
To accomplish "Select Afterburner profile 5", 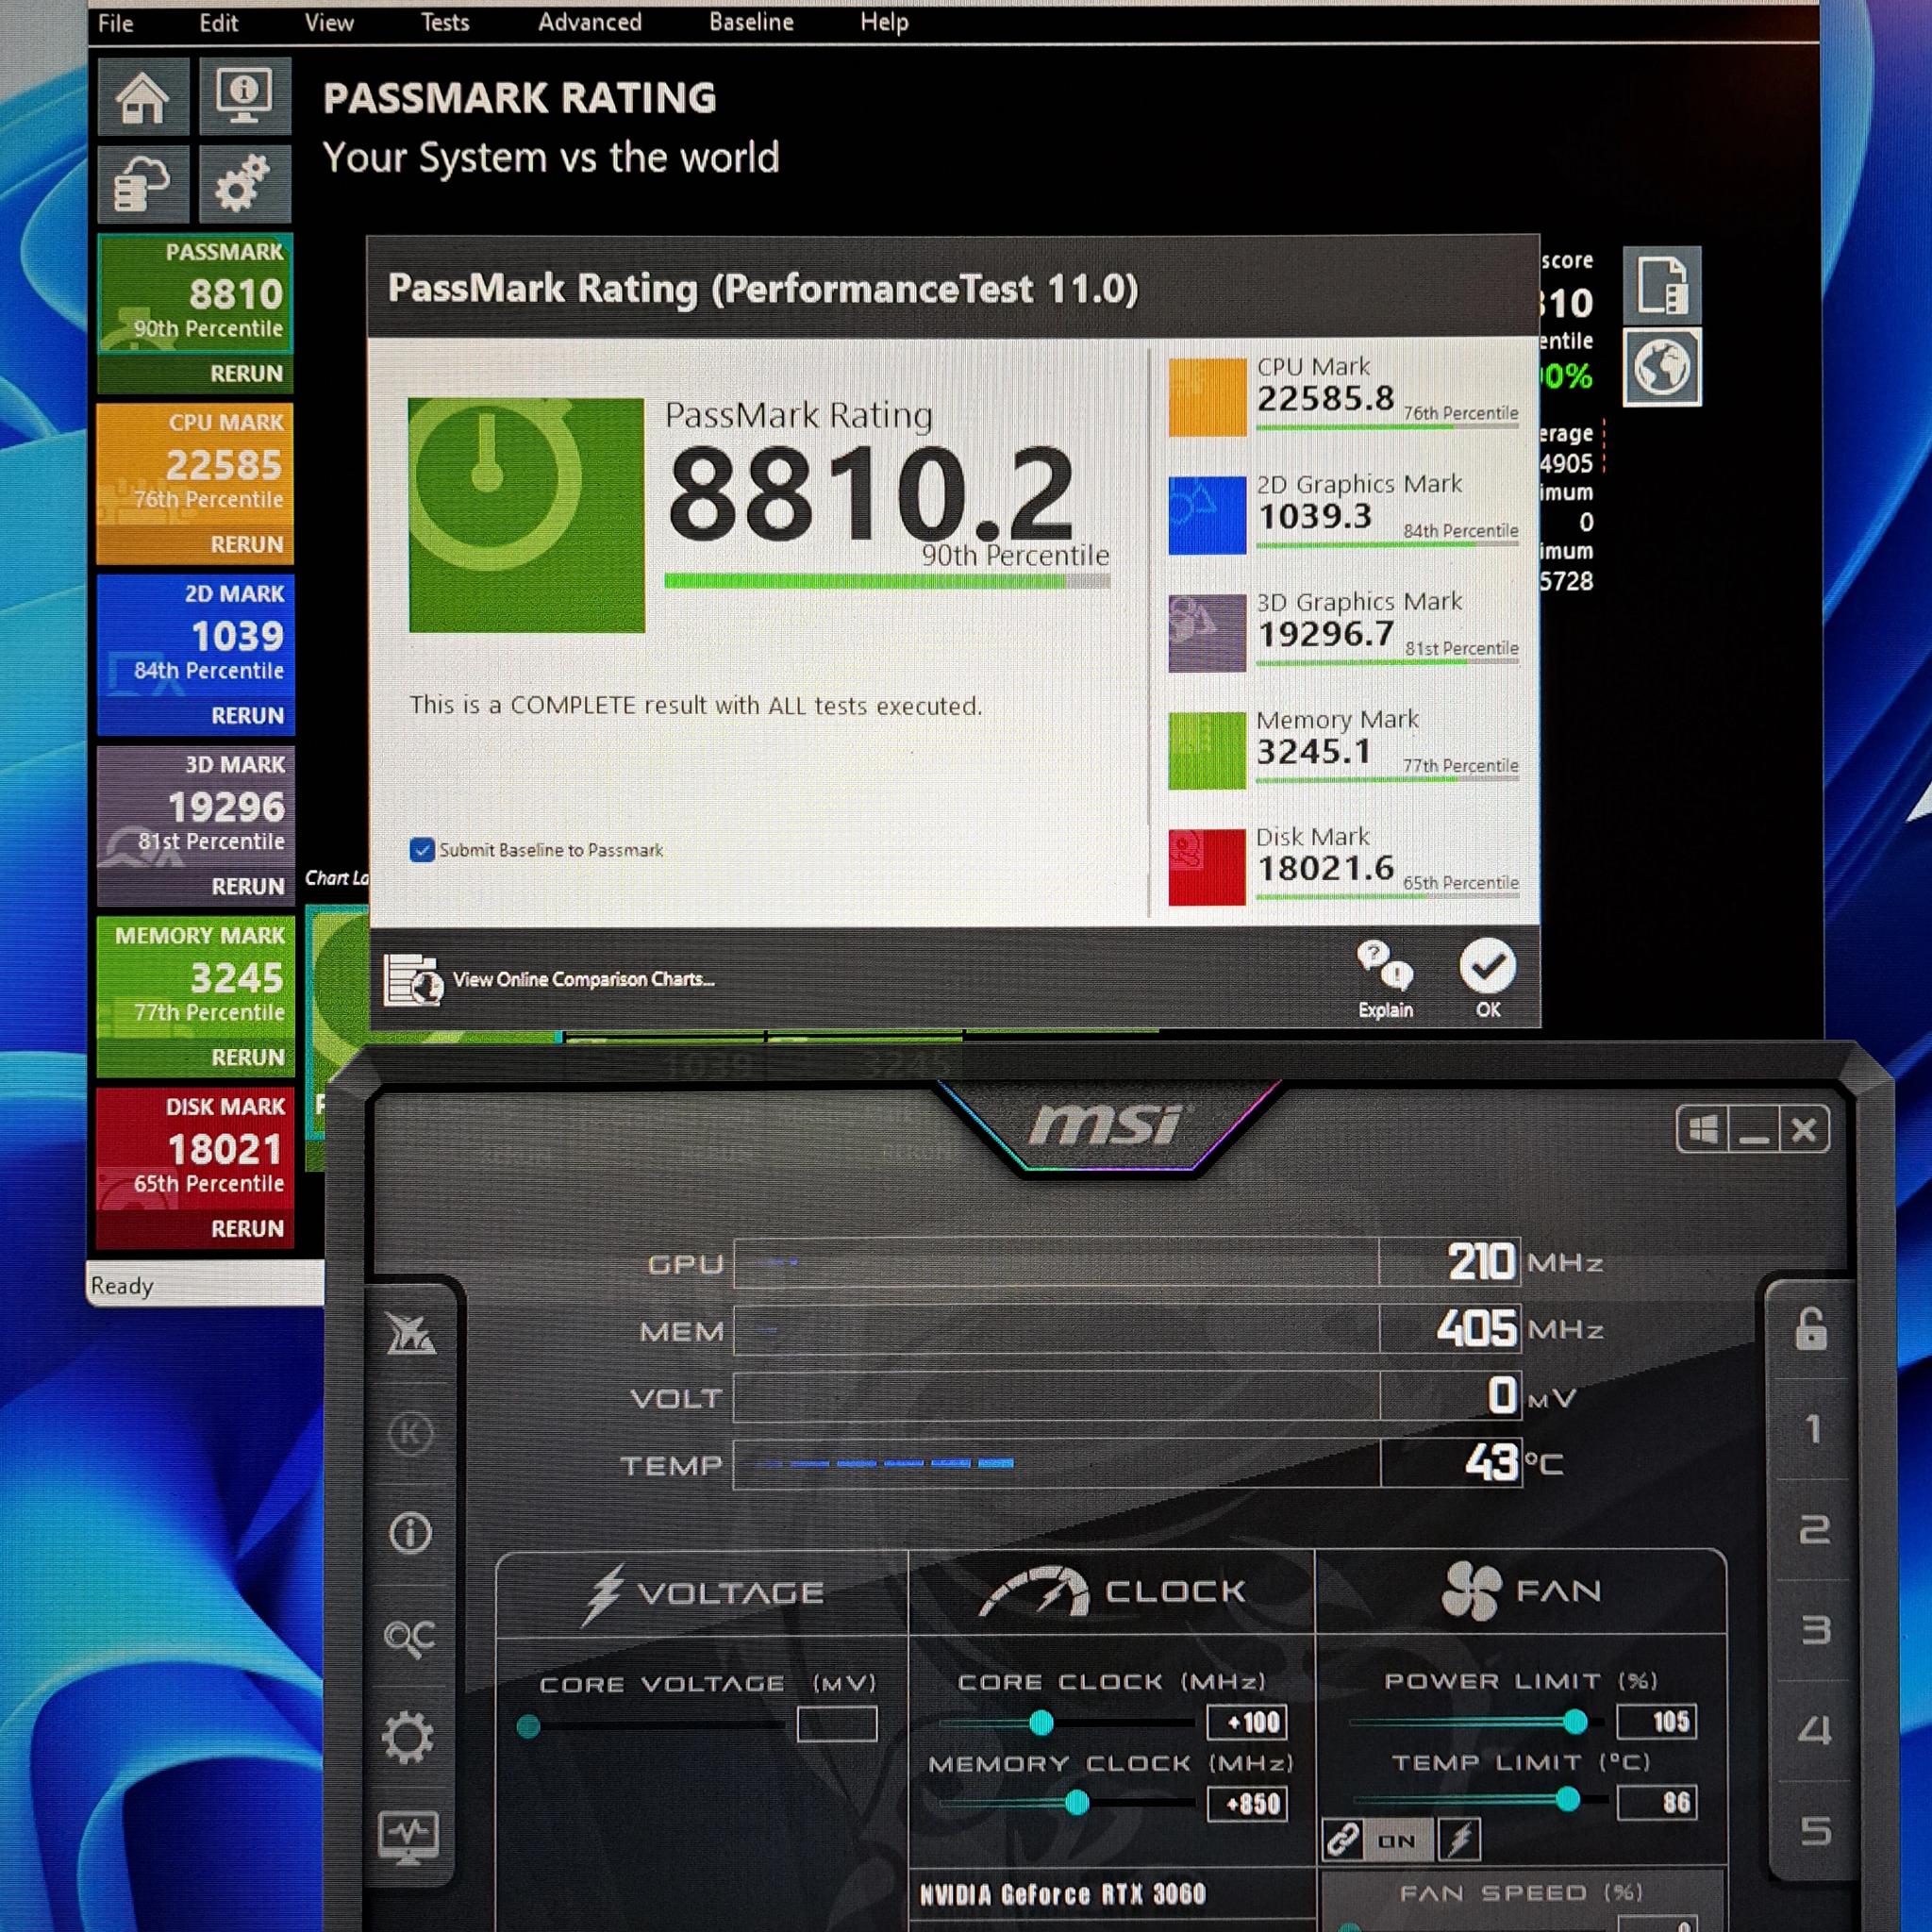I will [1815, 1831].
